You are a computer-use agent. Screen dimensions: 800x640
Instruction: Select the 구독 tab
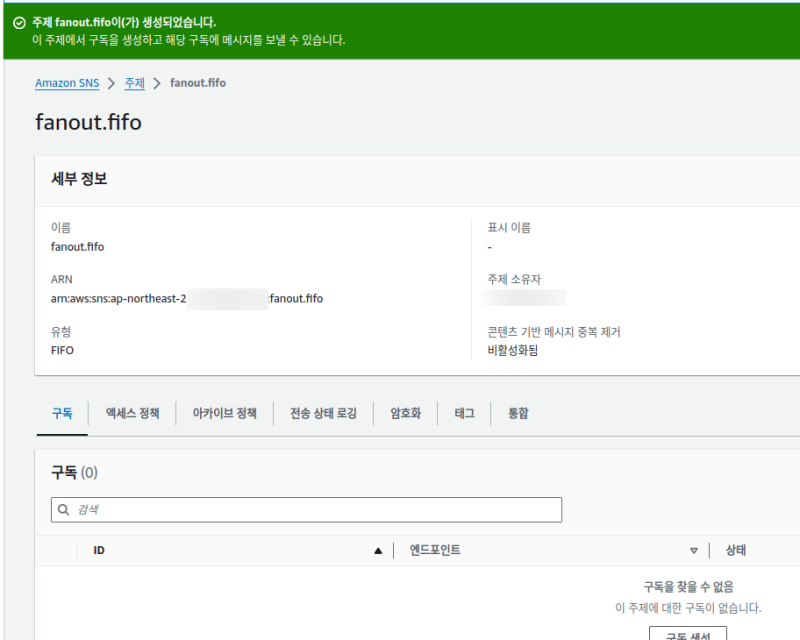pos(62,413)
